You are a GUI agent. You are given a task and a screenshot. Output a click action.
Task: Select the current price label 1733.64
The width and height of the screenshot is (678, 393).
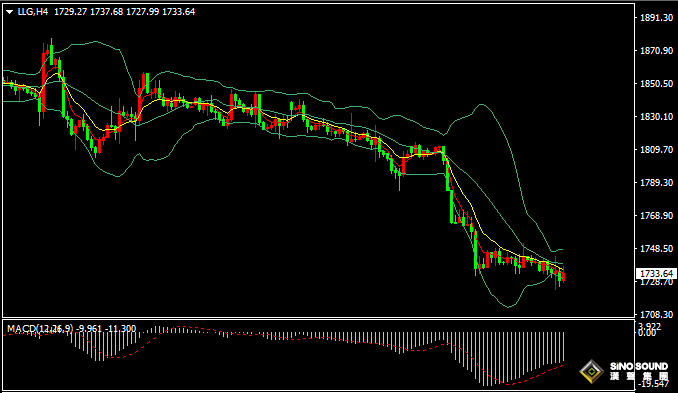[656, 274]
